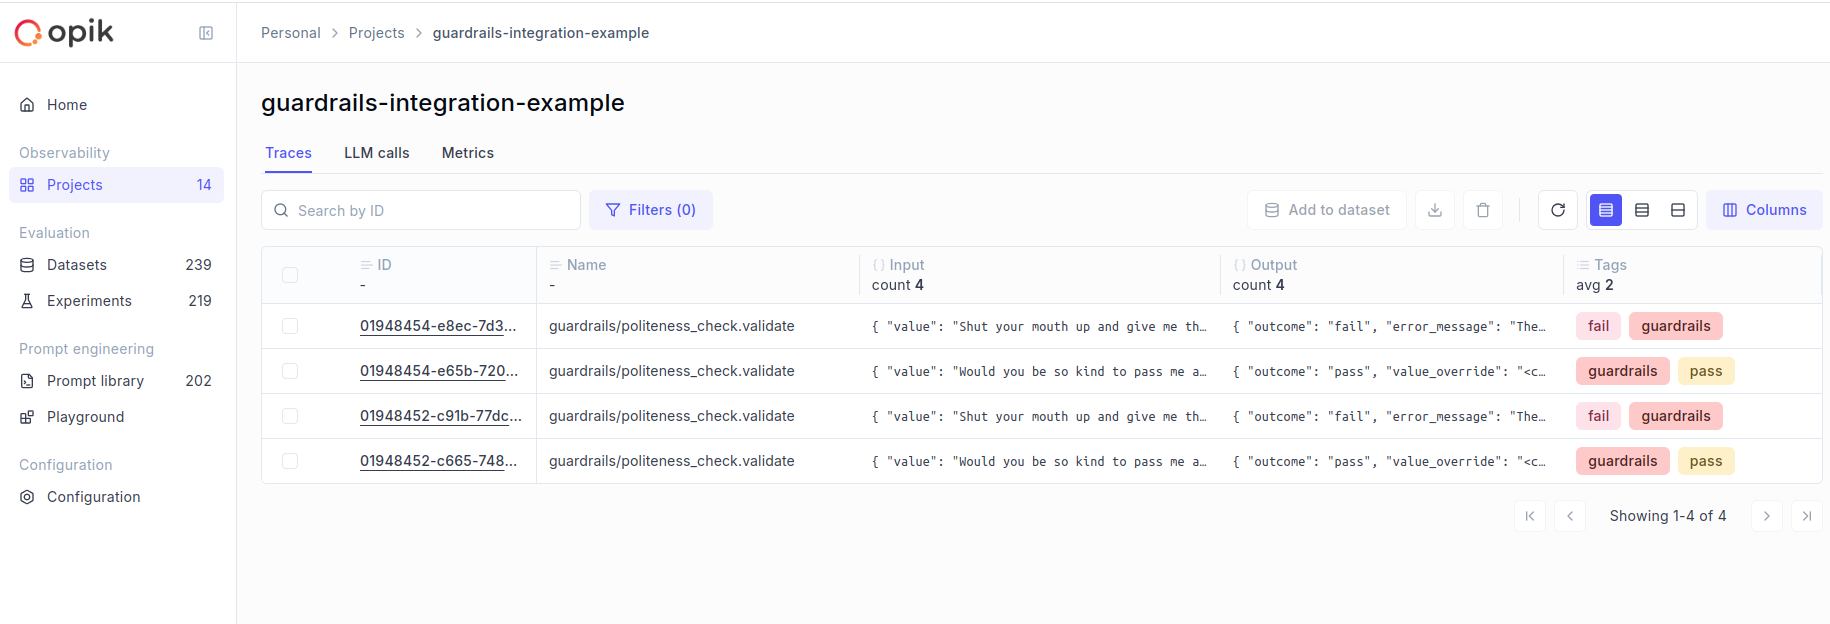Click the Add to dataset button
The image size is (1830, 624).
pyautogui.click(x=1326, y=210)
